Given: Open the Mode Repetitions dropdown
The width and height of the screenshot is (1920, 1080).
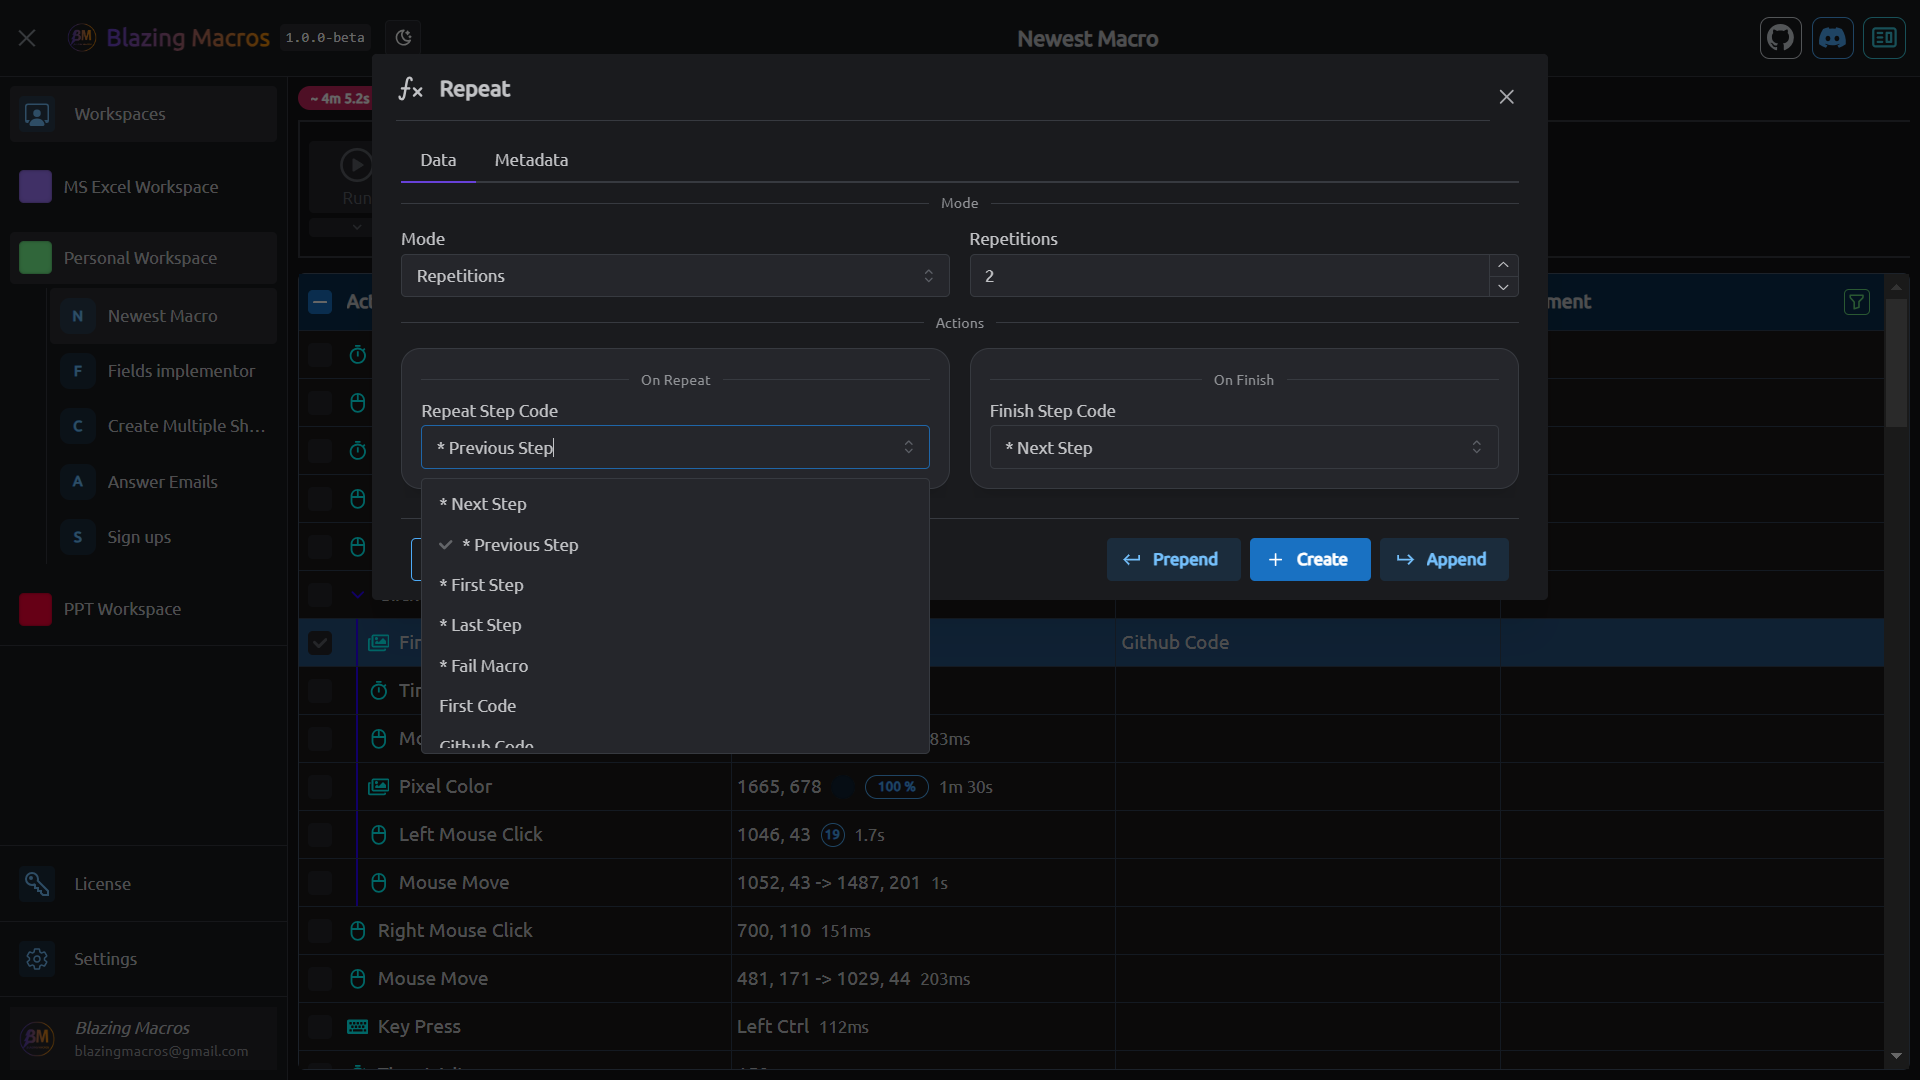Looking at the screenshot, I should (x=675, y=276).
